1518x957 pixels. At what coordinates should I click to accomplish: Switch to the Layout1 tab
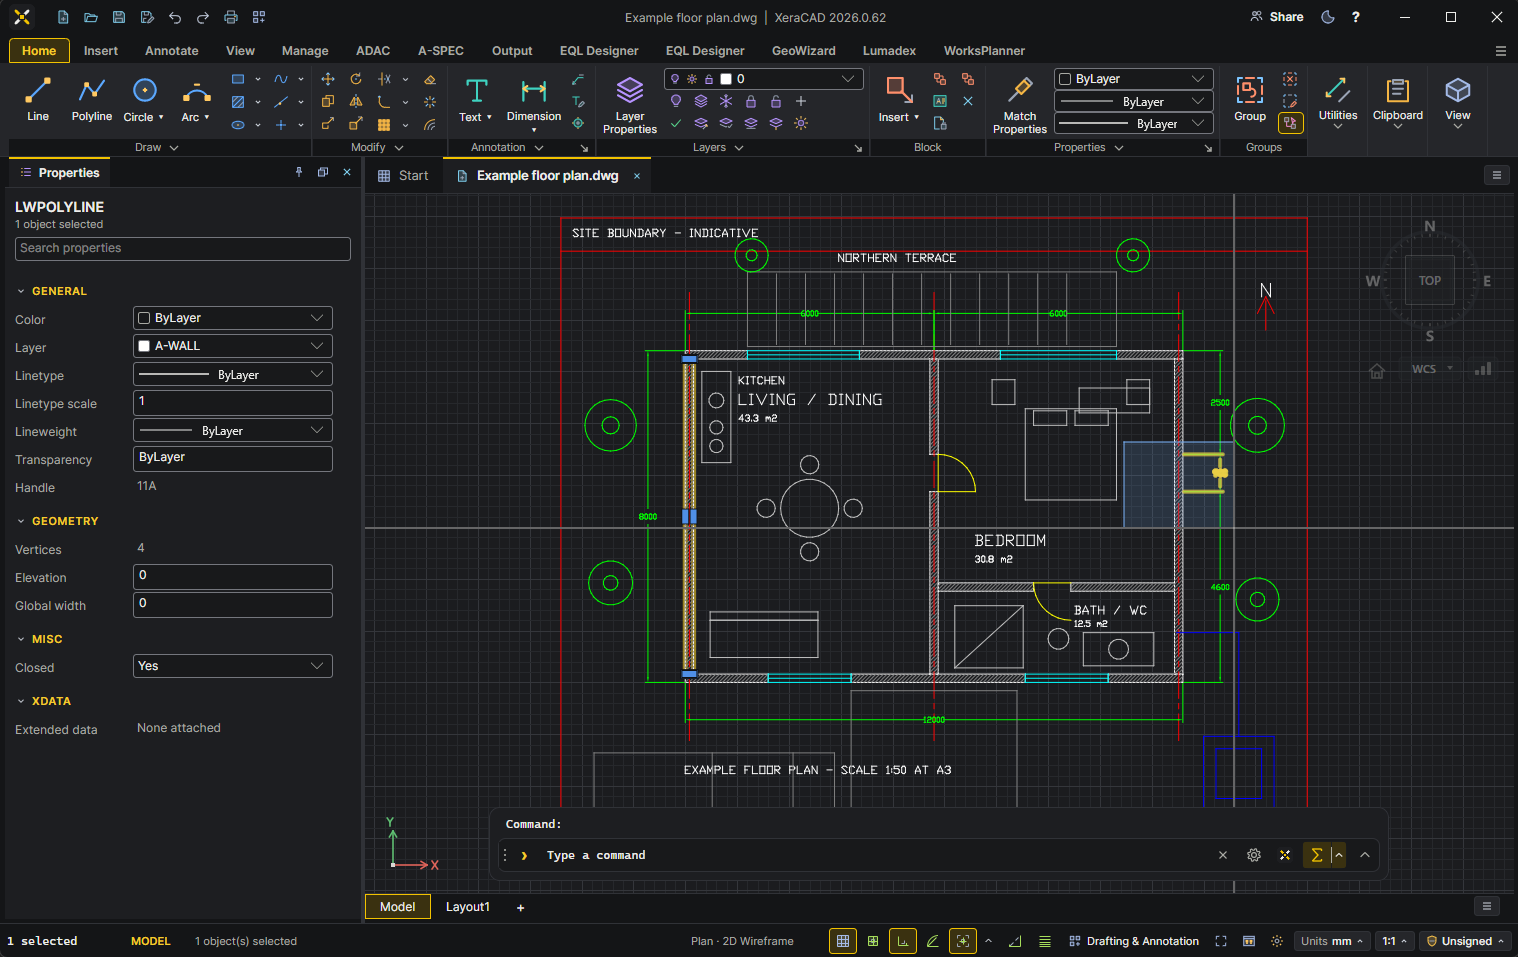468,907
